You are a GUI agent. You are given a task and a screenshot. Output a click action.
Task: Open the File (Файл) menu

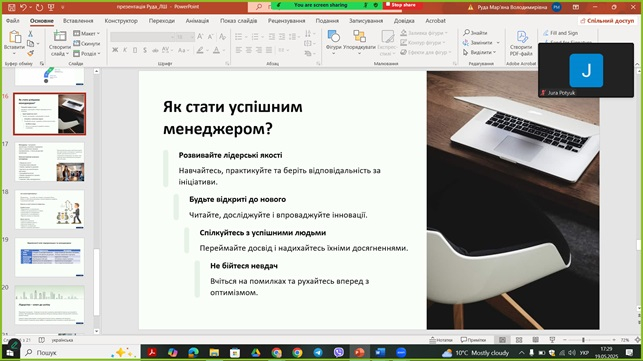click(13, 21)
